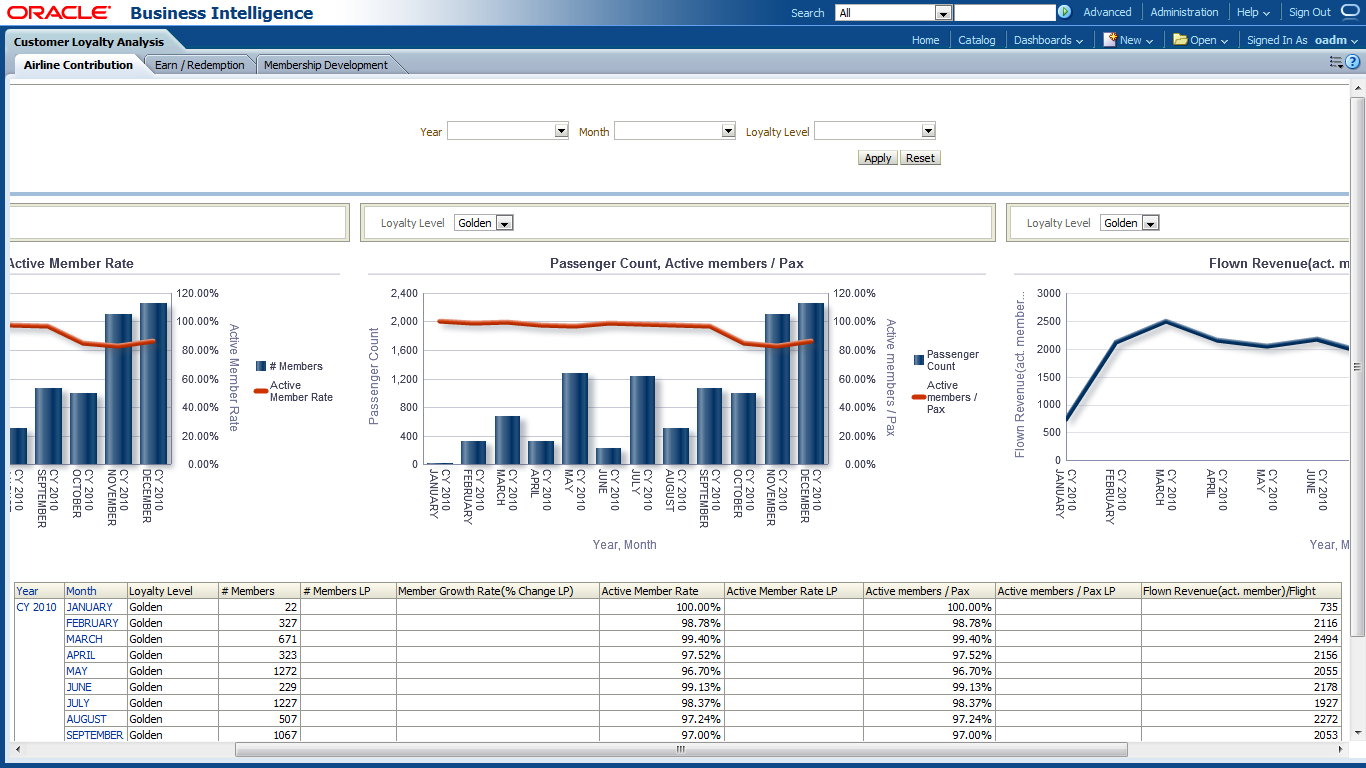
Task: Click the New document icon
Action: [x=1109, y=40]
